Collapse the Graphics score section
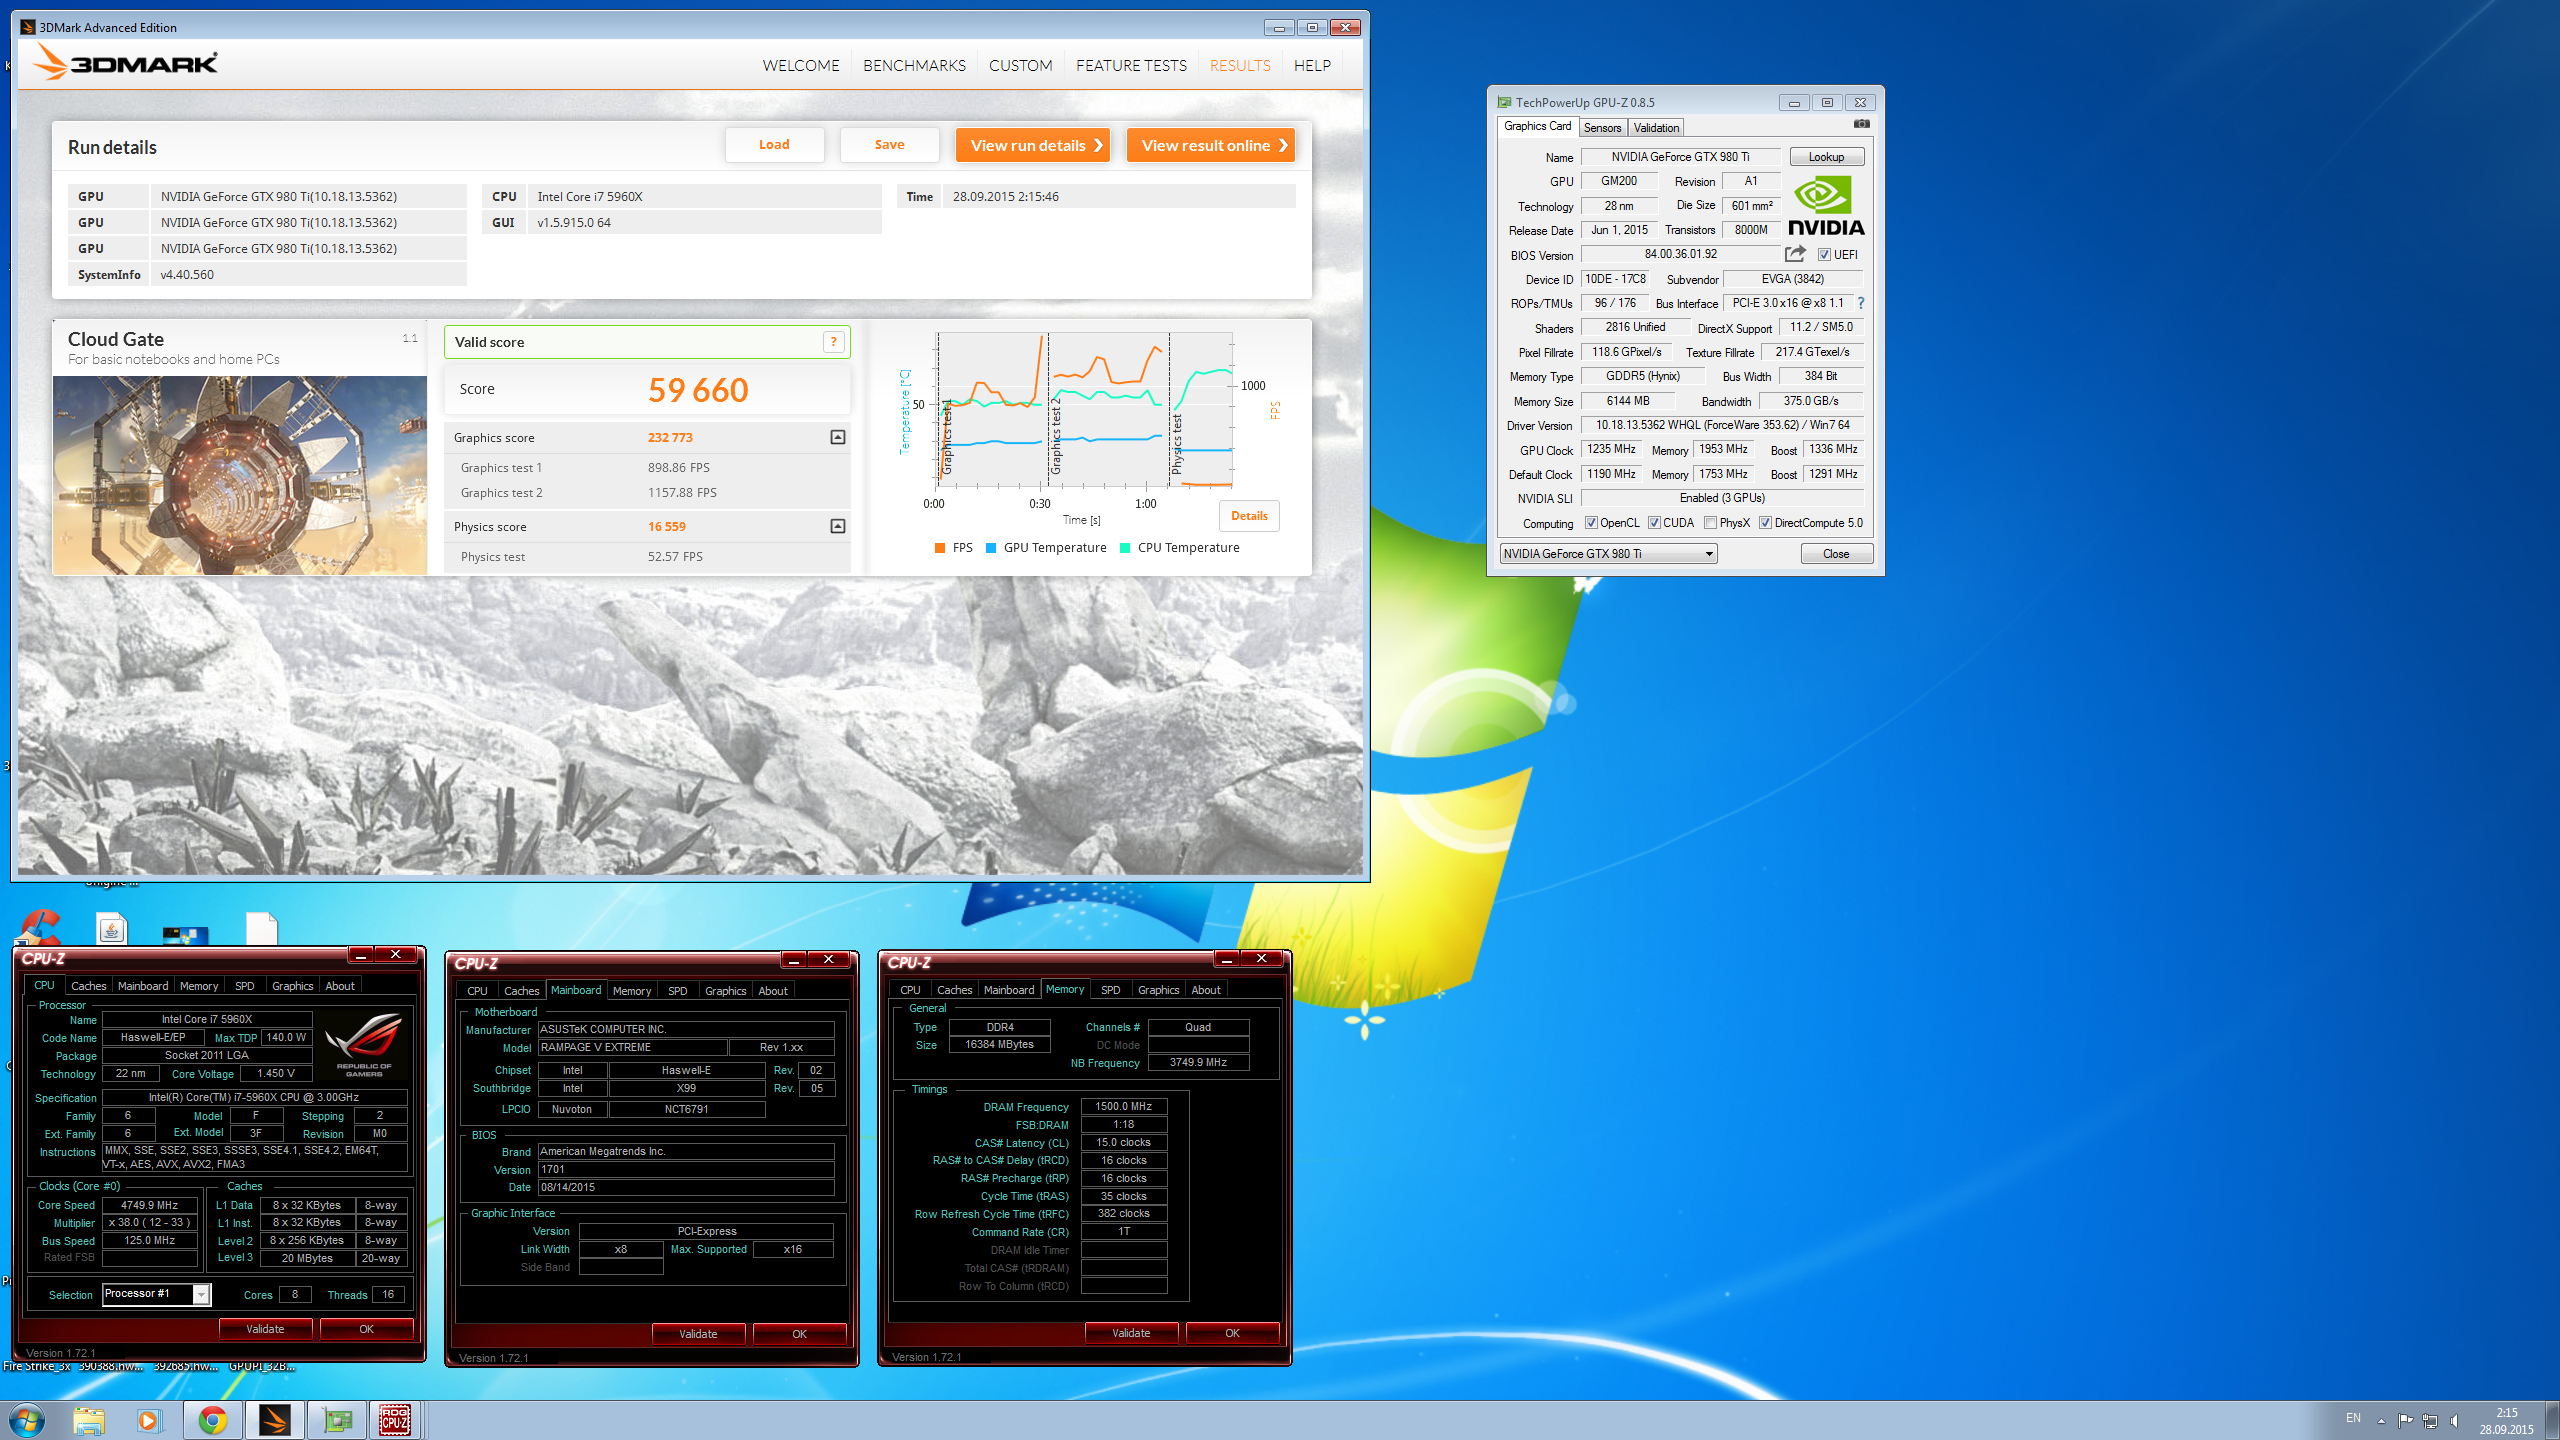The width and height of the screenshot is (2560, 1440). click(x=838, y=437)
